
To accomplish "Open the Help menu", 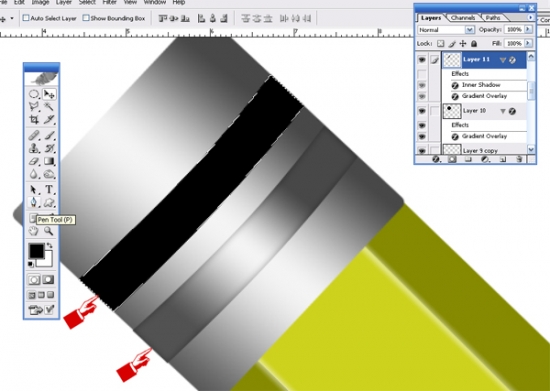I will click(179, 2).
